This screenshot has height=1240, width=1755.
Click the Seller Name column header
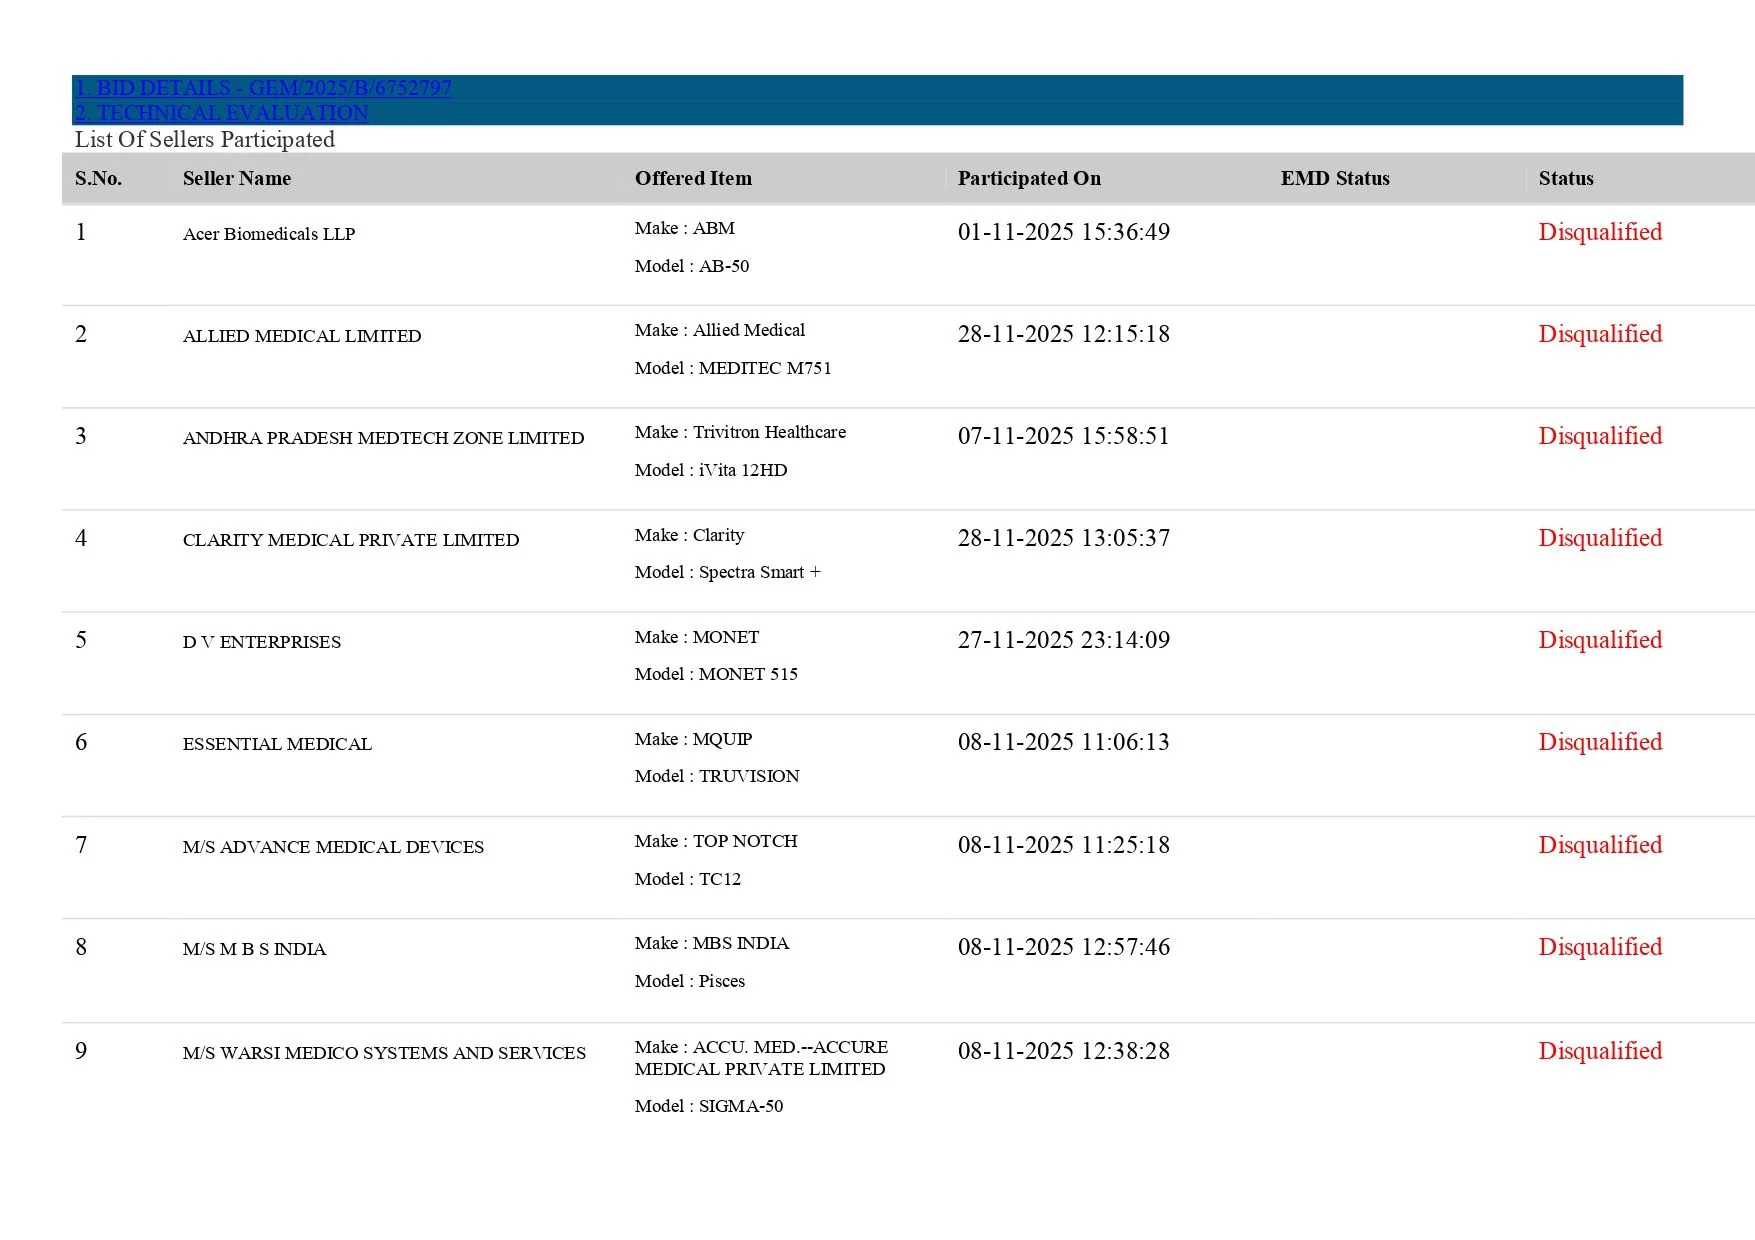pos(237,179)
